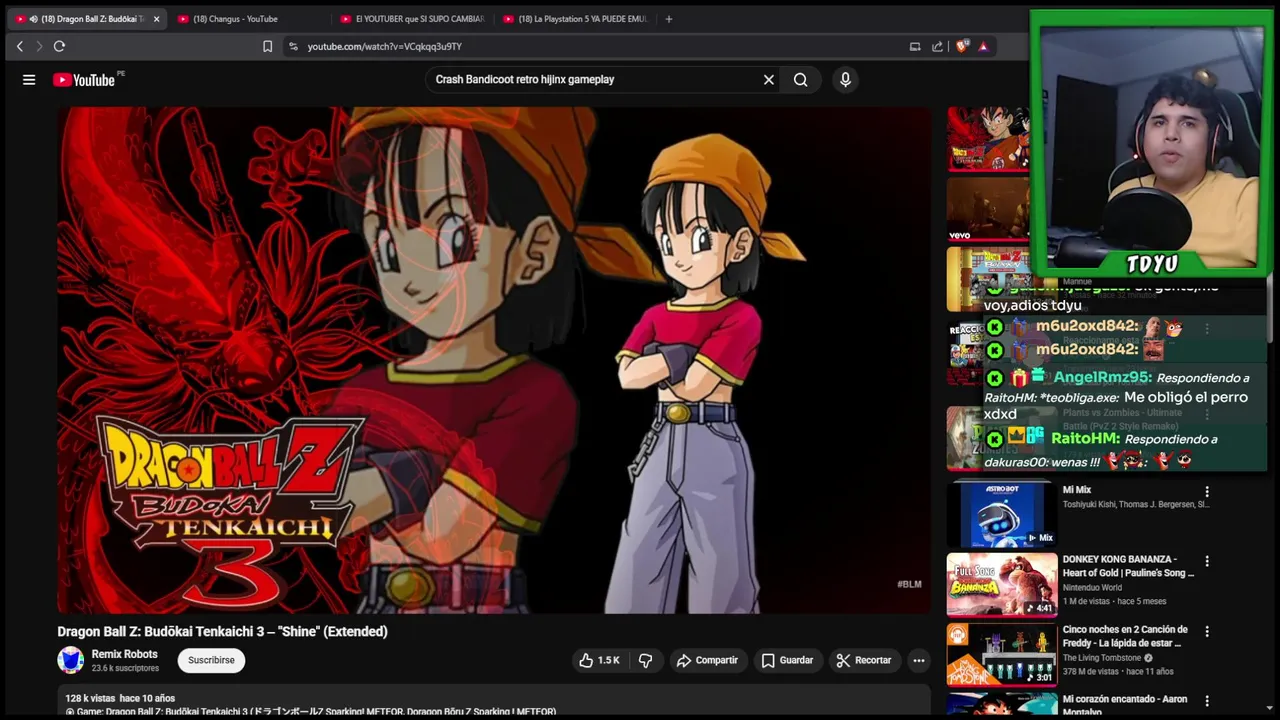Subscribe with Suscribirse button
Image resolution: width=1280 pixels, height=720 pixels.
[211, 660]
